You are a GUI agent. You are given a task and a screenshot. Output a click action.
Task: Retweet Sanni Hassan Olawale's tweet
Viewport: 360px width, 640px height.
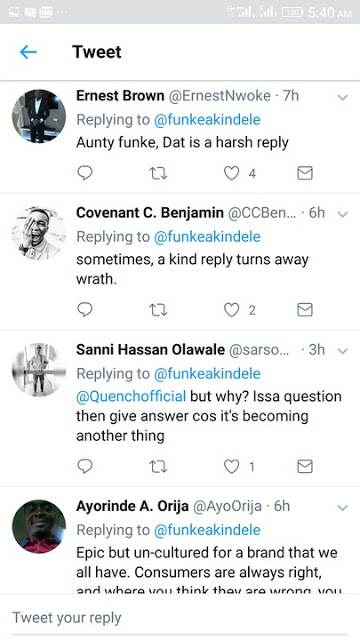tap(158, 466)
